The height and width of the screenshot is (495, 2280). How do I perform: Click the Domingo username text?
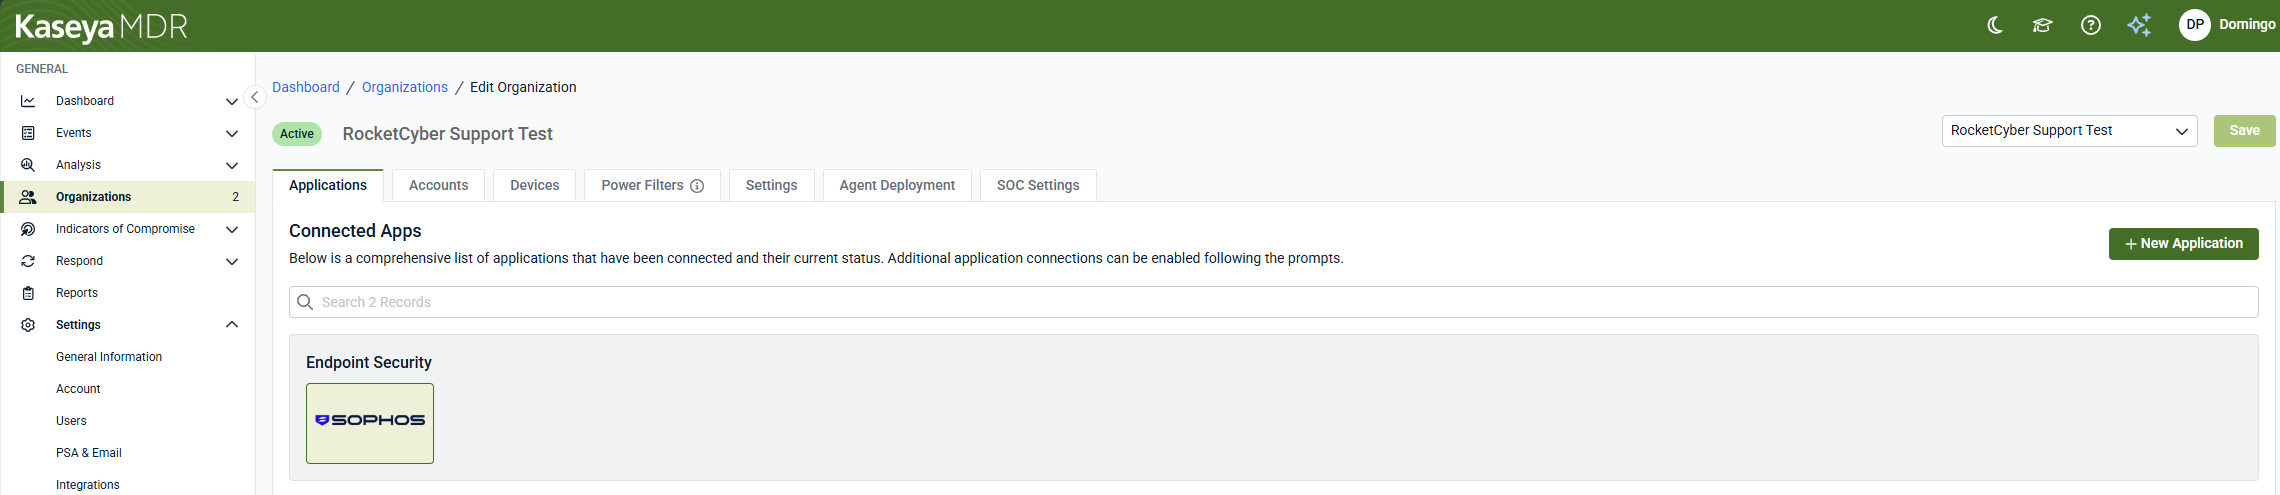click(2247, 25)
